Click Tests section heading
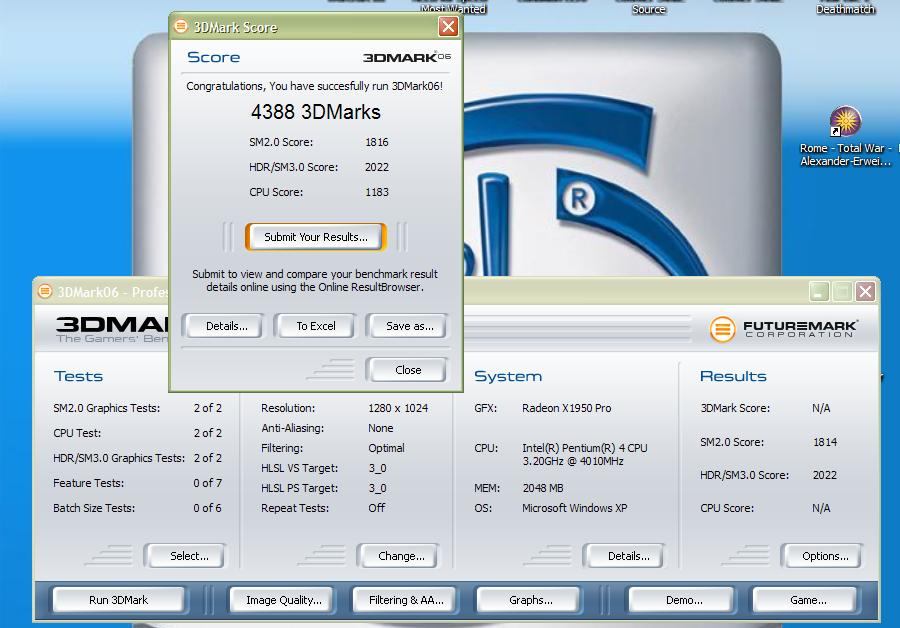The height and width of the screenshot is (628, 900). [79, 377]
